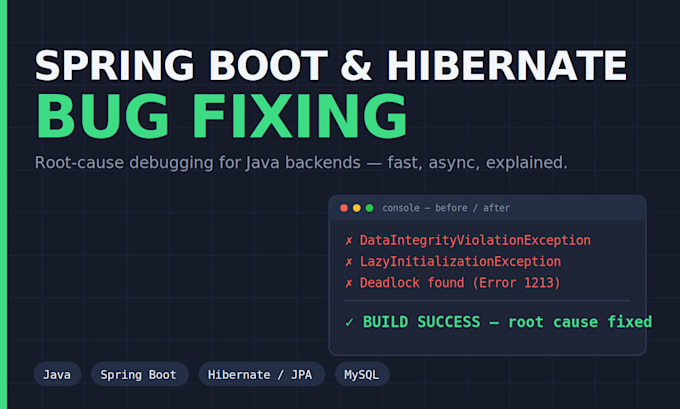This screenshot has width=680, height=409.
Task: Click the green checkmark before BUILD SUCCESS
Action: [x=350, y=323]
